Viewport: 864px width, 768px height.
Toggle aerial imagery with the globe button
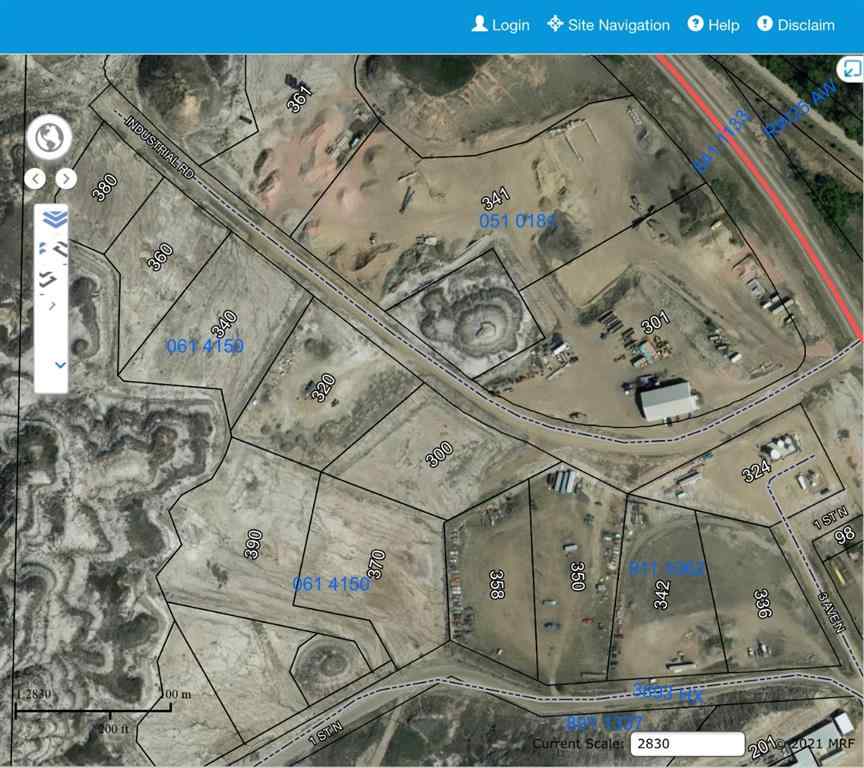coord(50,138)
